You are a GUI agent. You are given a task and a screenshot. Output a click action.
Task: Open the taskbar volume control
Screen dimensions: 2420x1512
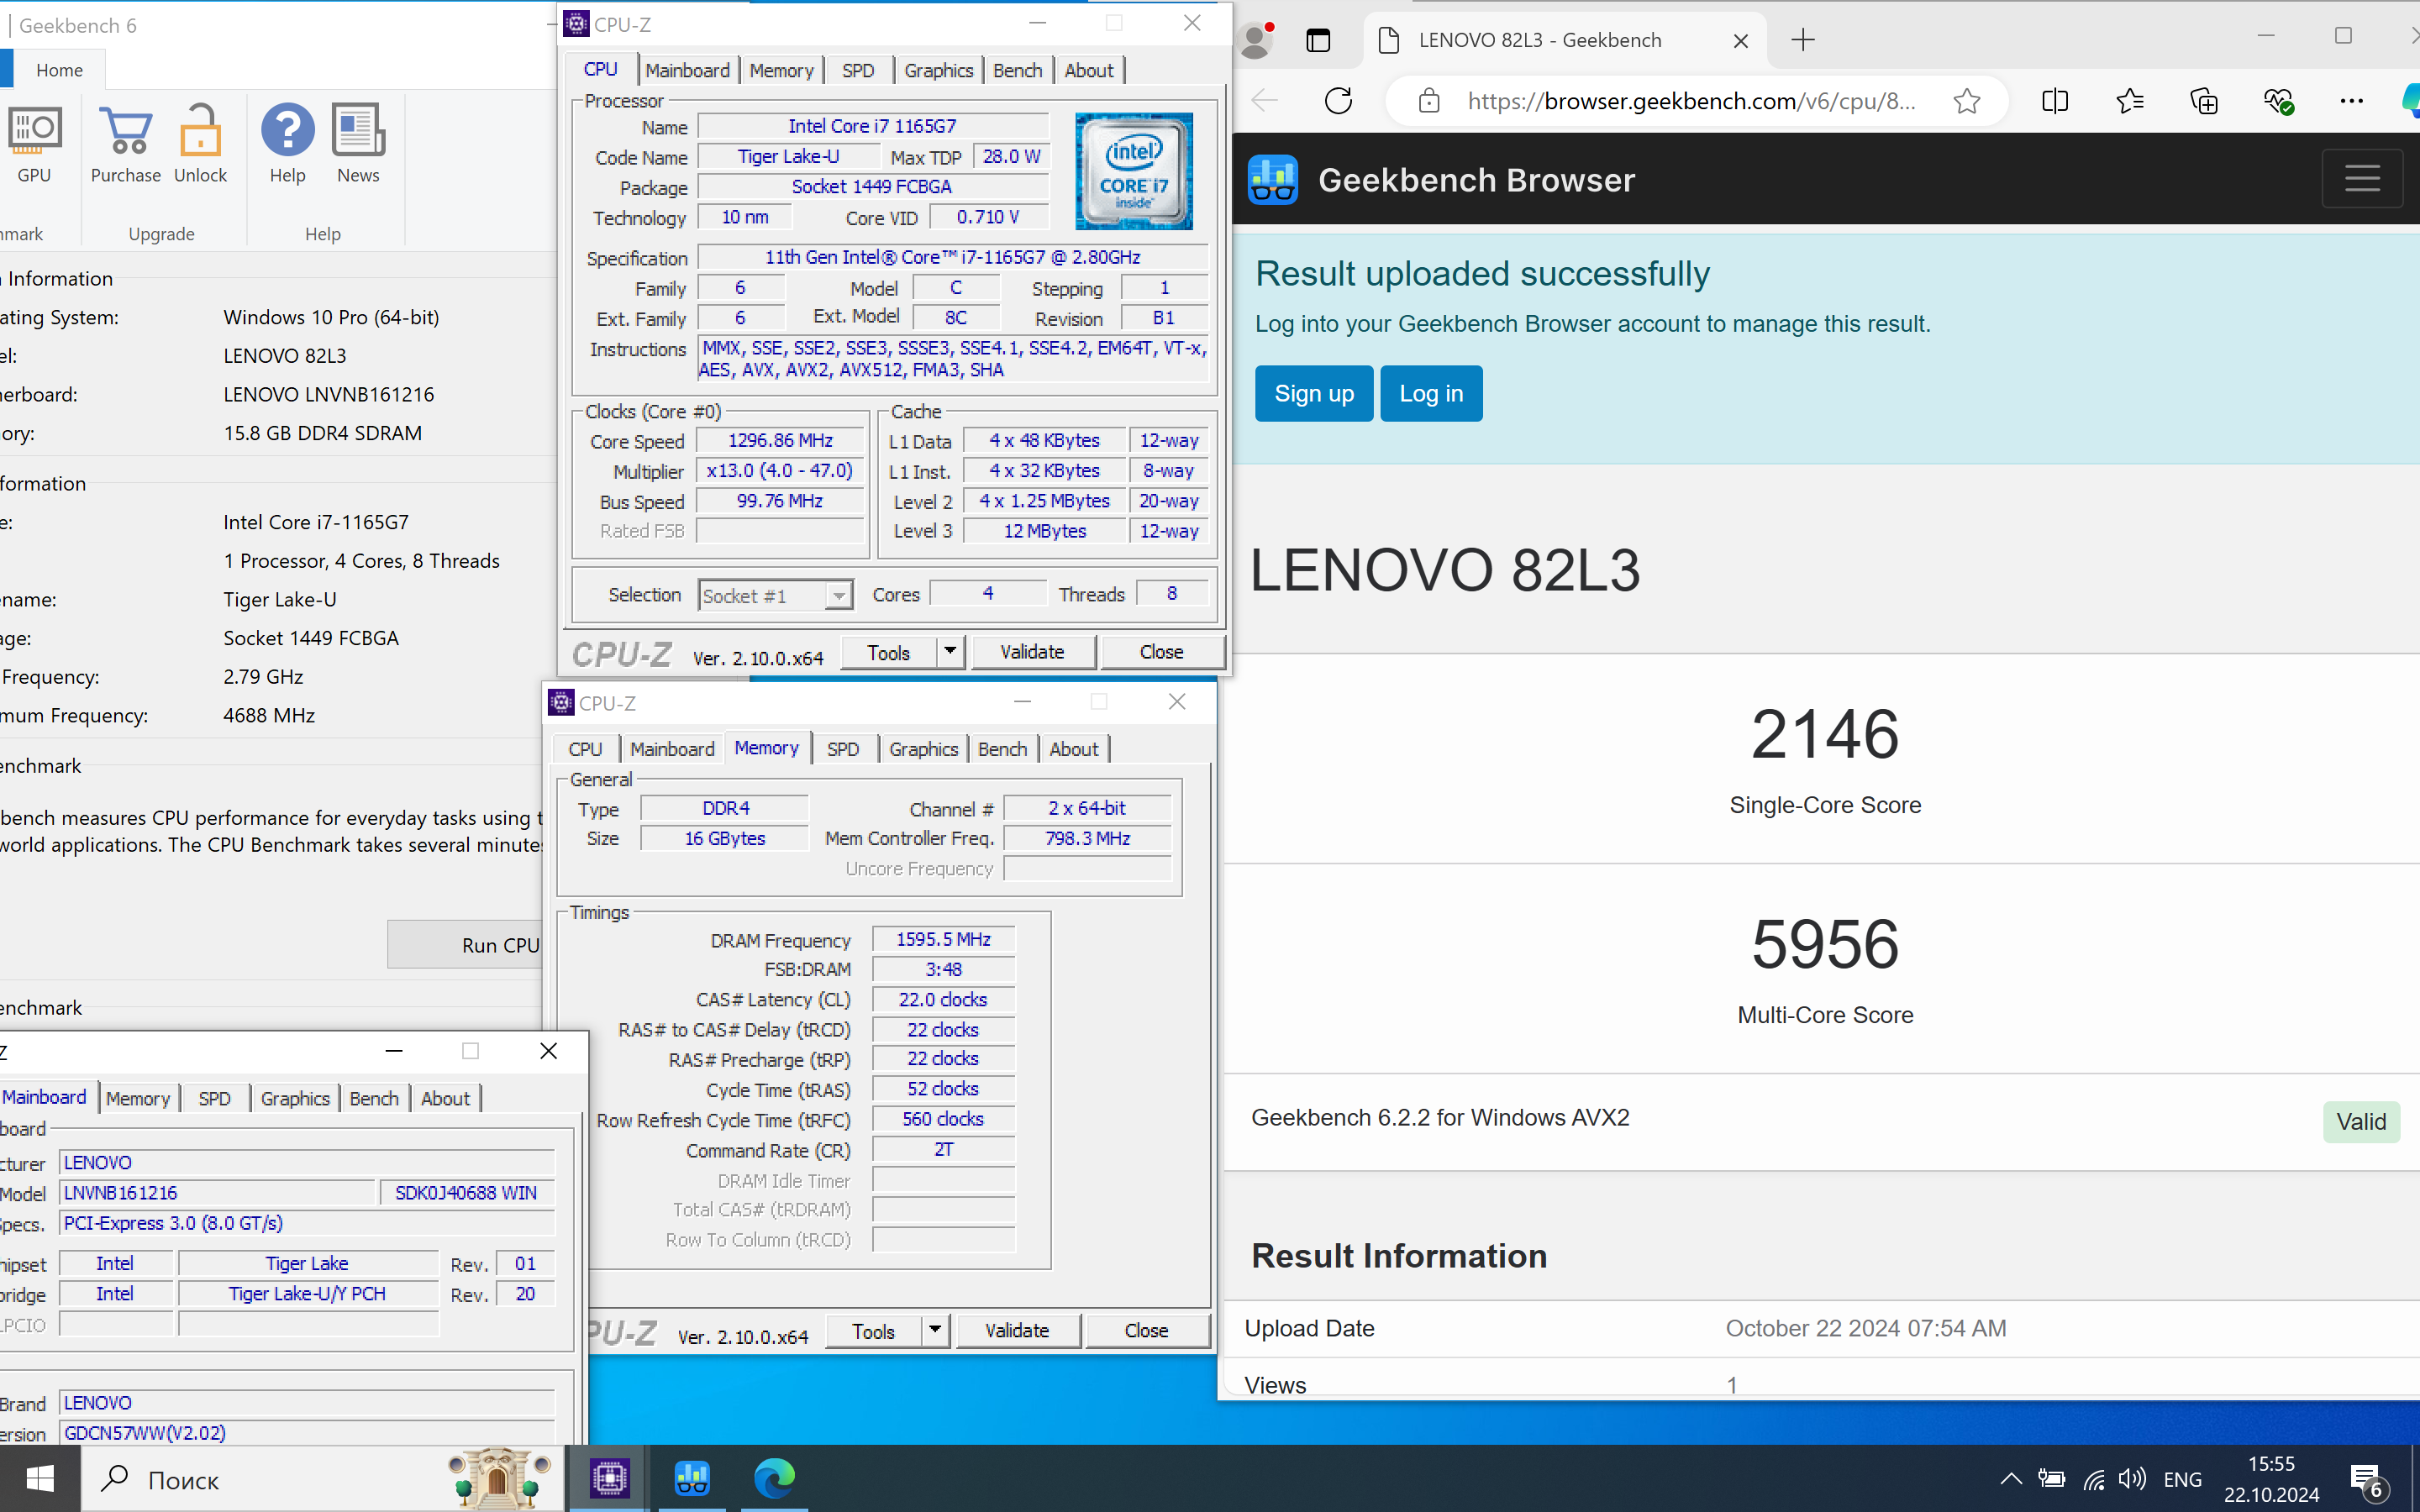pos(2132,1479)
